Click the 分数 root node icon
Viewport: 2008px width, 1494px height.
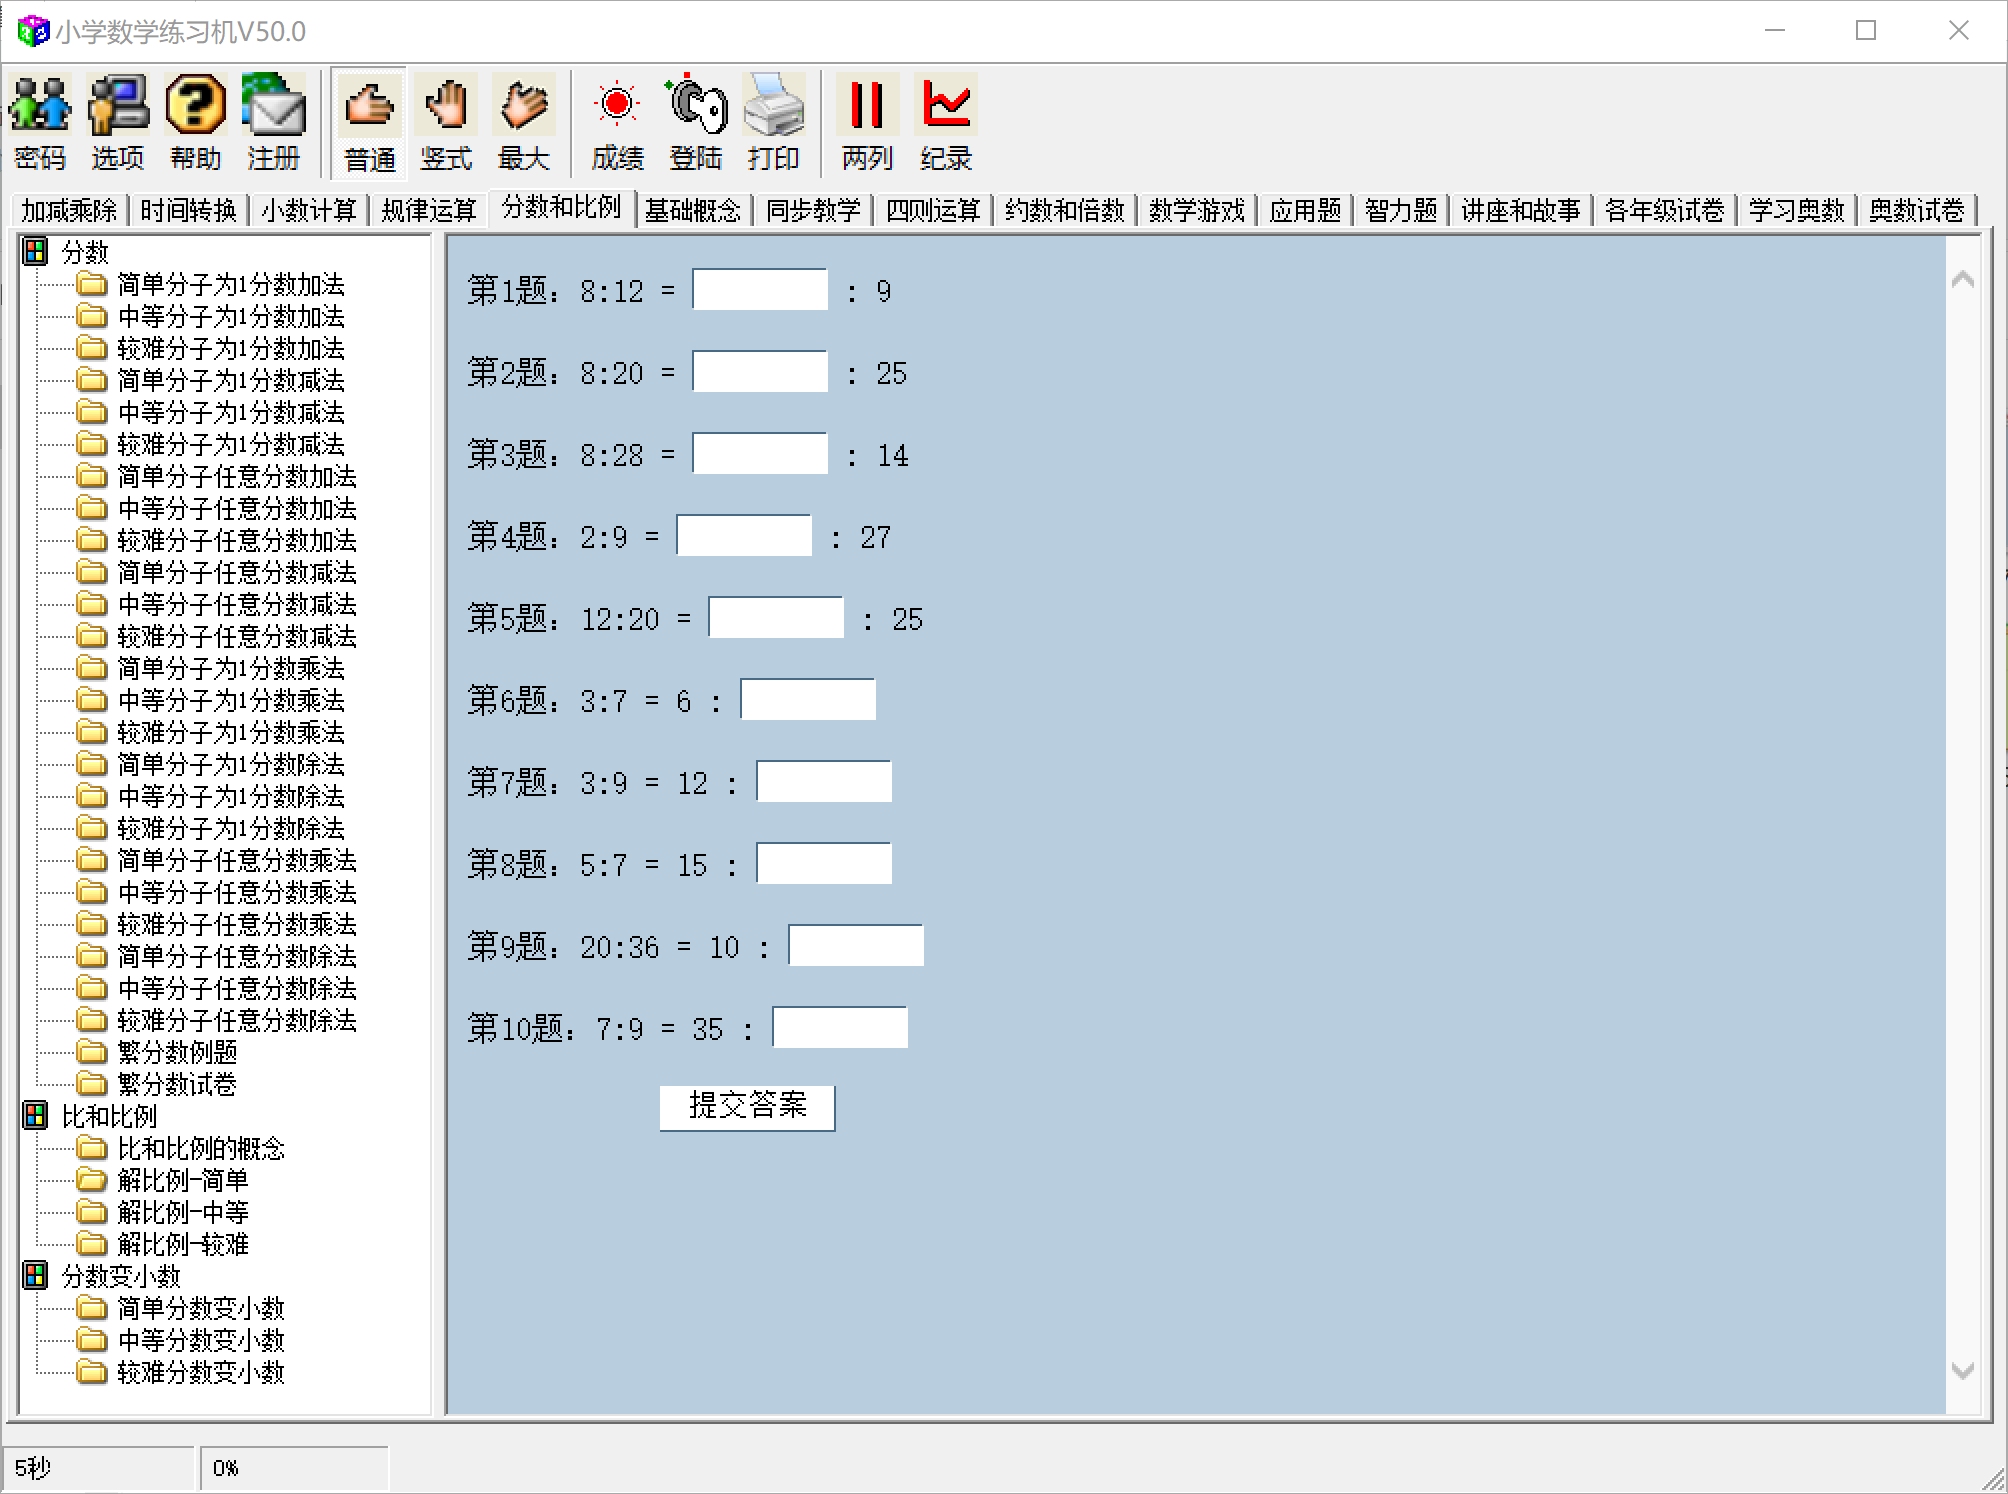tap(35, 252)
